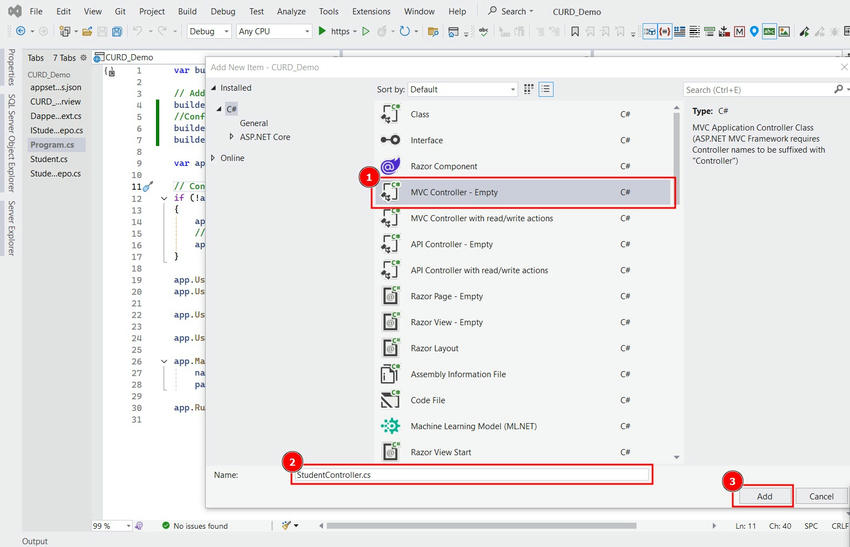
Task: Click the red braces toolbar icon
Action: tap(665, 31)
